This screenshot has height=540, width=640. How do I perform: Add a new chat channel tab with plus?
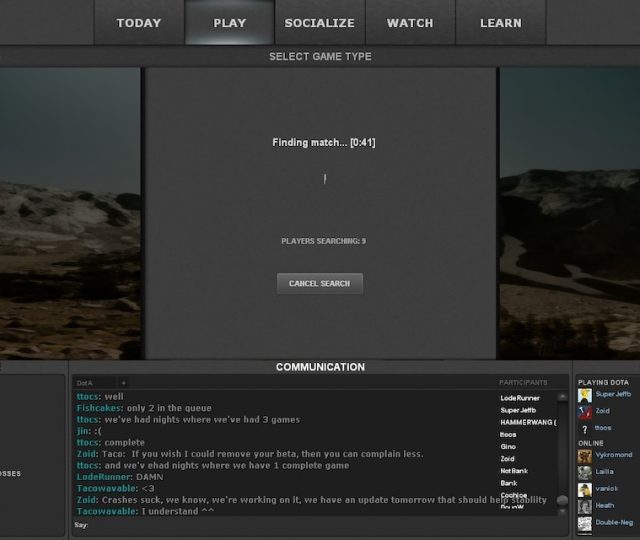124,383
